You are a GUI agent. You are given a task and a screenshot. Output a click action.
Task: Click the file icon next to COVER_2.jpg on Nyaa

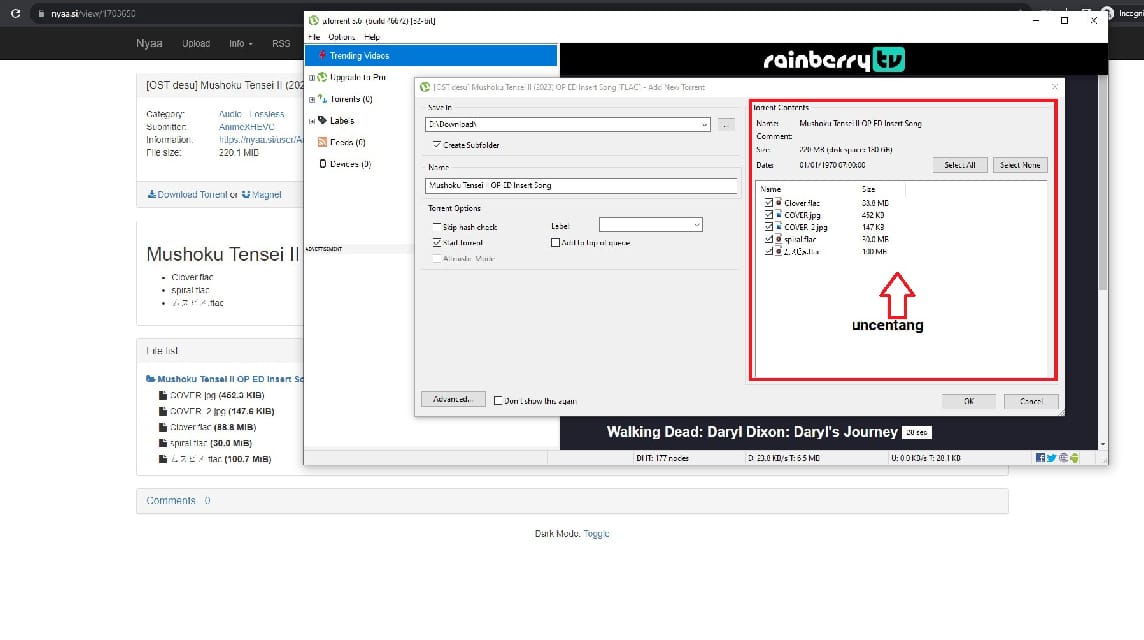[163, 412]
